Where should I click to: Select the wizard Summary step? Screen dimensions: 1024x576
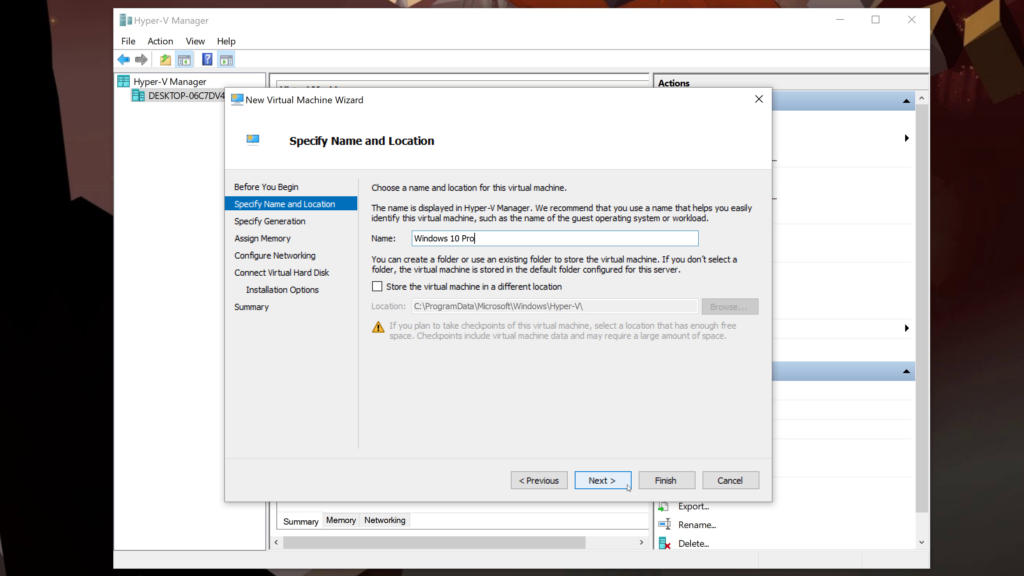pyautogui.click(x=251, y=307)
